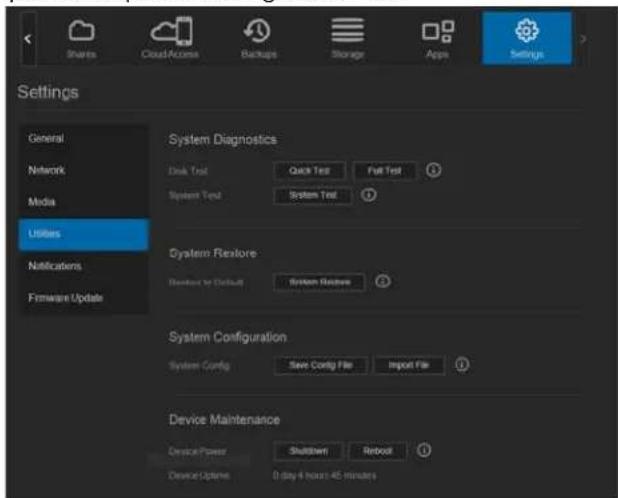
Task: Open Notifications settings
Action: (84, 266)
